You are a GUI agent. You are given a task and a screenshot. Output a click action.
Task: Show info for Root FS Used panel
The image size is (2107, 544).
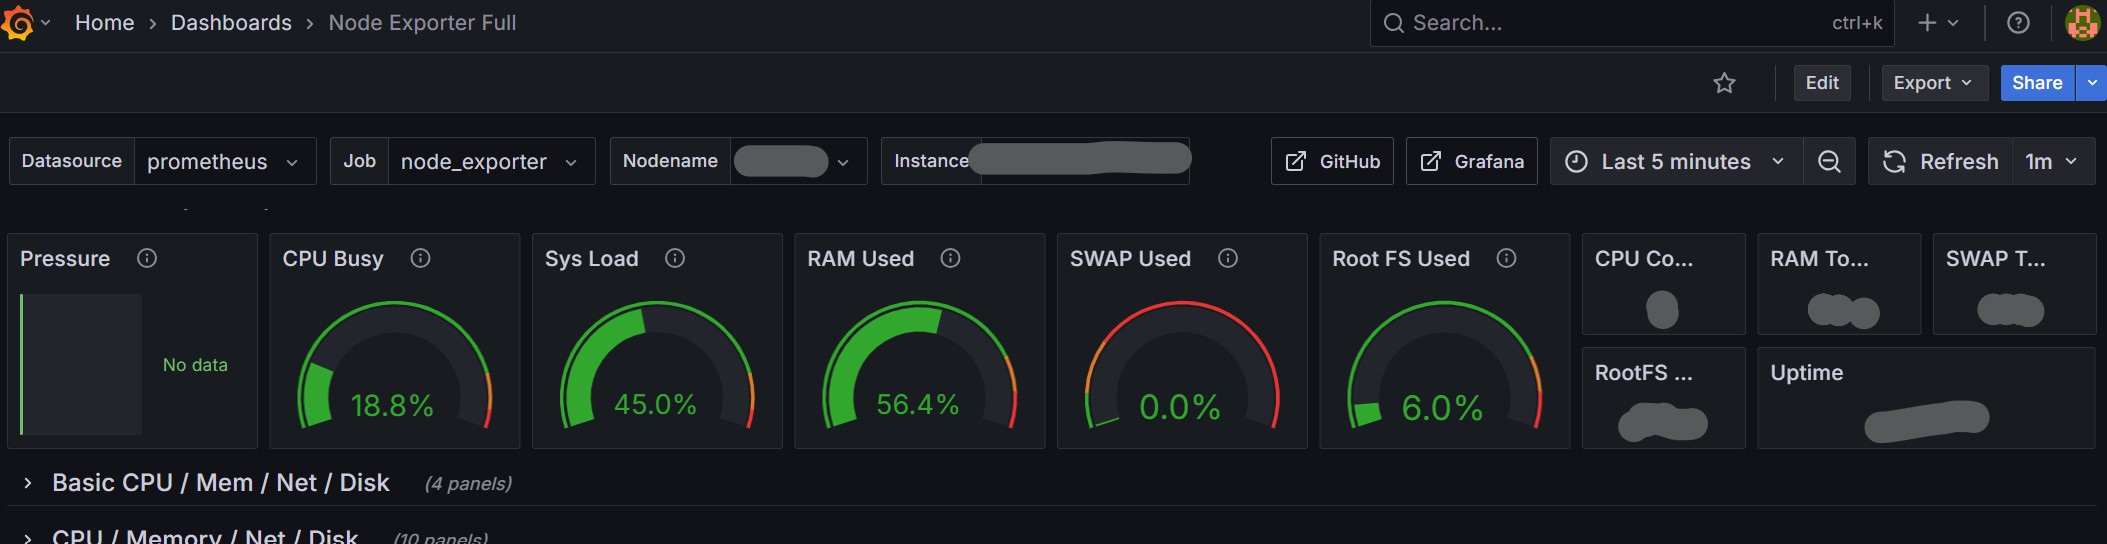tap(1506, 258)
